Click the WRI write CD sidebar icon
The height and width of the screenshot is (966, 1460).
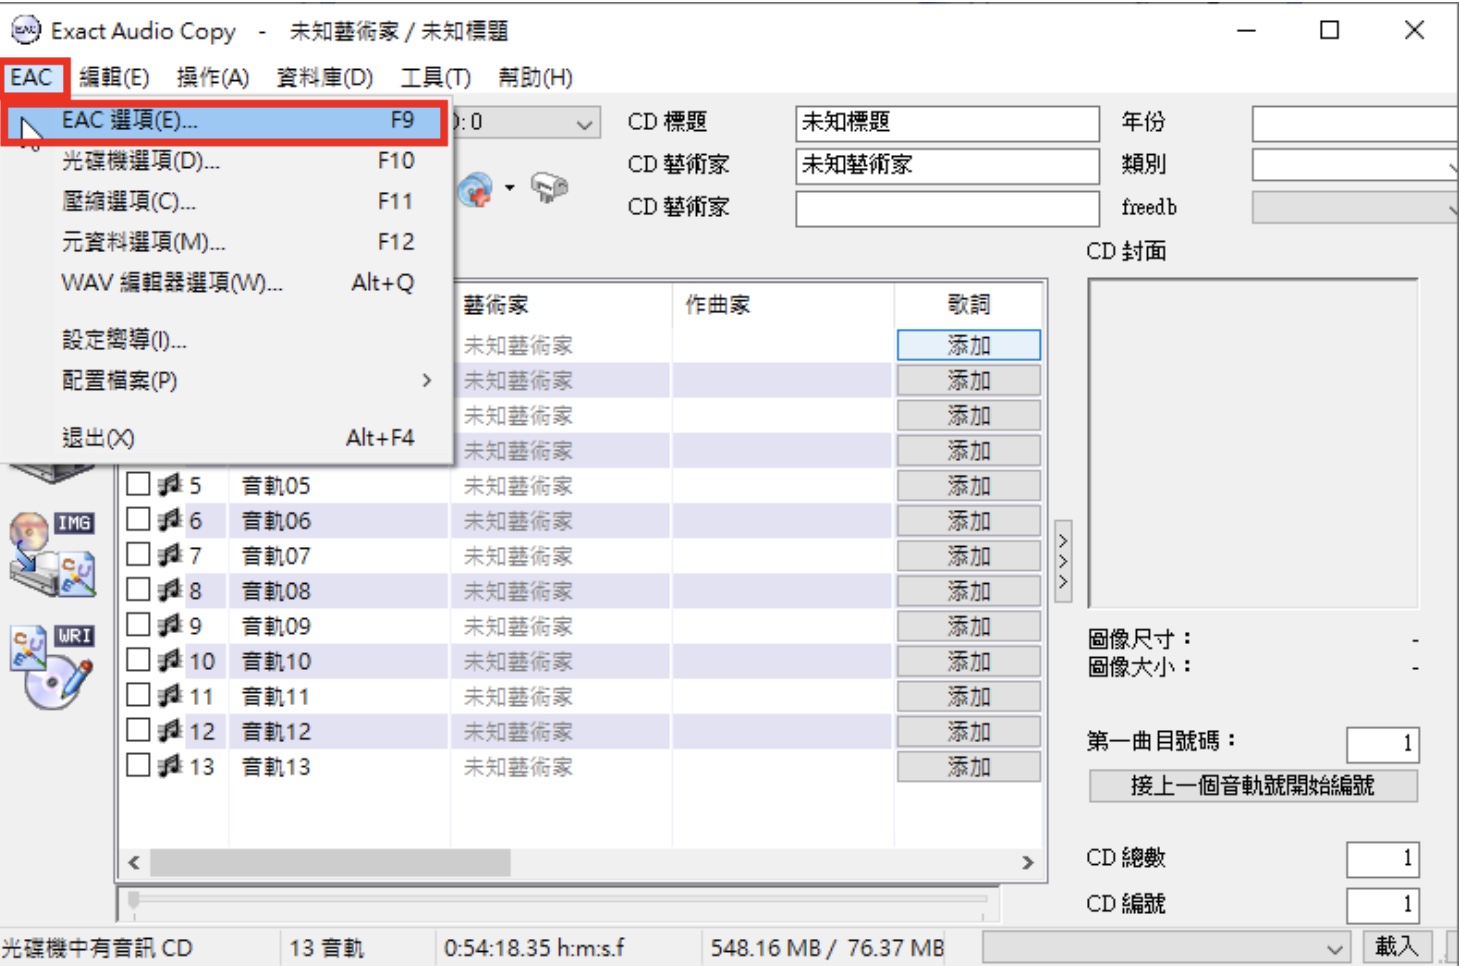[53, 667]
